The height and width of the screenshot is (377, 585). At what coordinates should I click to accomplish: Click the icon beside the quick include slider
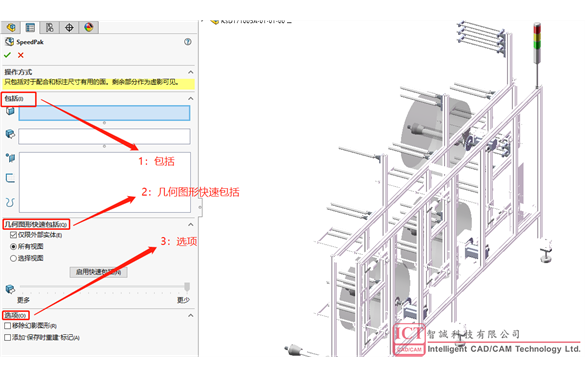[10, 289]
